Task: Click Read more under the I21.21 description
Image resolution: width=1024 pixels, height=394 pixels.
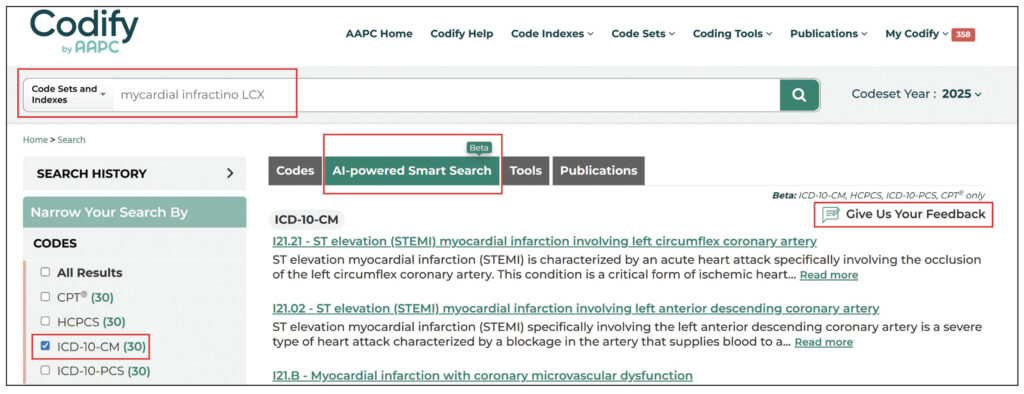Action: pos(829,275)
